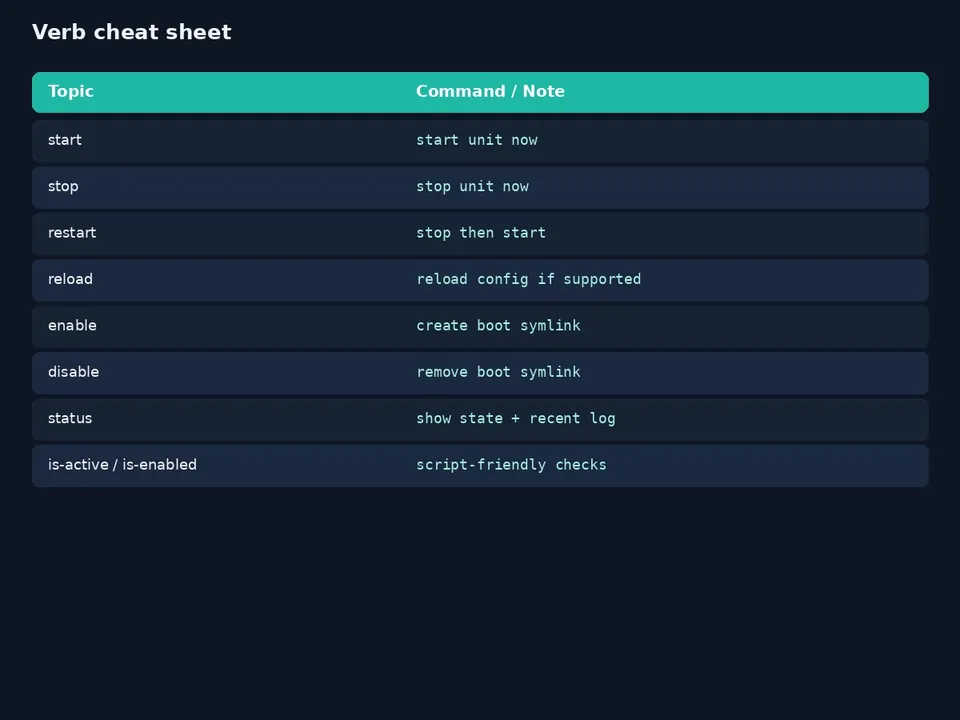Select the 'status' topic cell
Image resolution: width=960 pixels, height=720 pixels.
click(70, 419)
